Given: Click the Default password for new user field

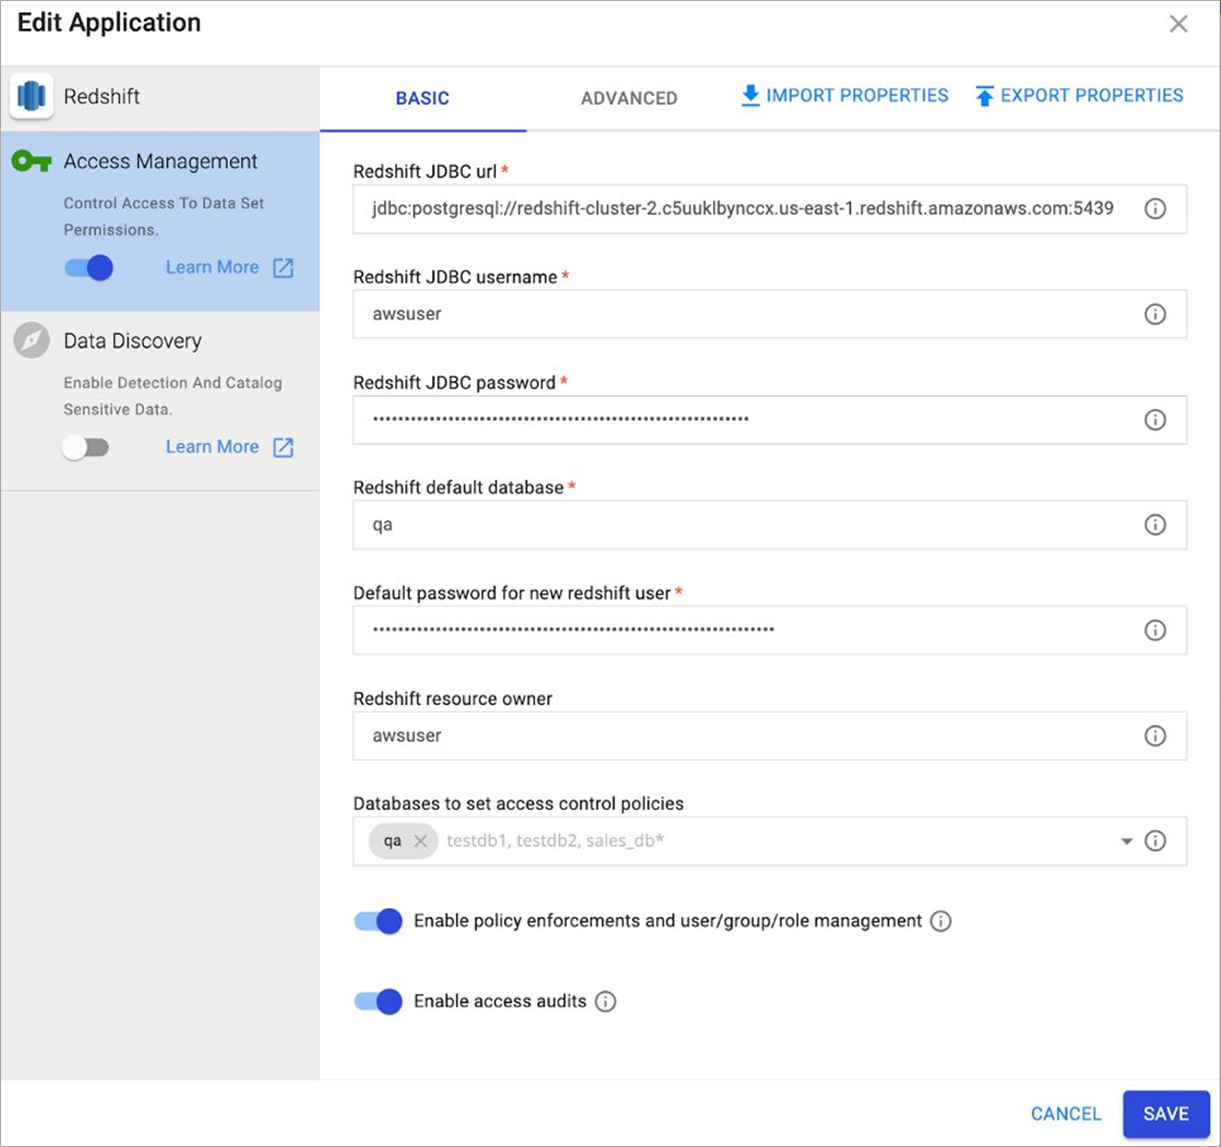Looking at the screenshot, I should pyautogui.click(x=770, y=630).
